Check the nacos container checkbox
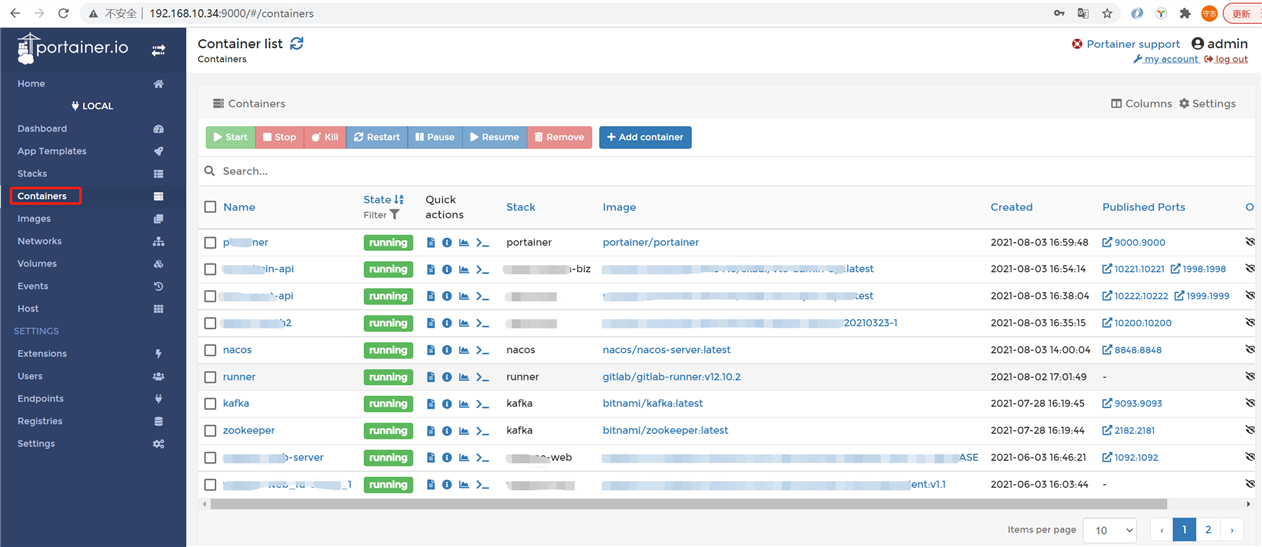The image size is (1262, 547). click(x=210, y=350)
